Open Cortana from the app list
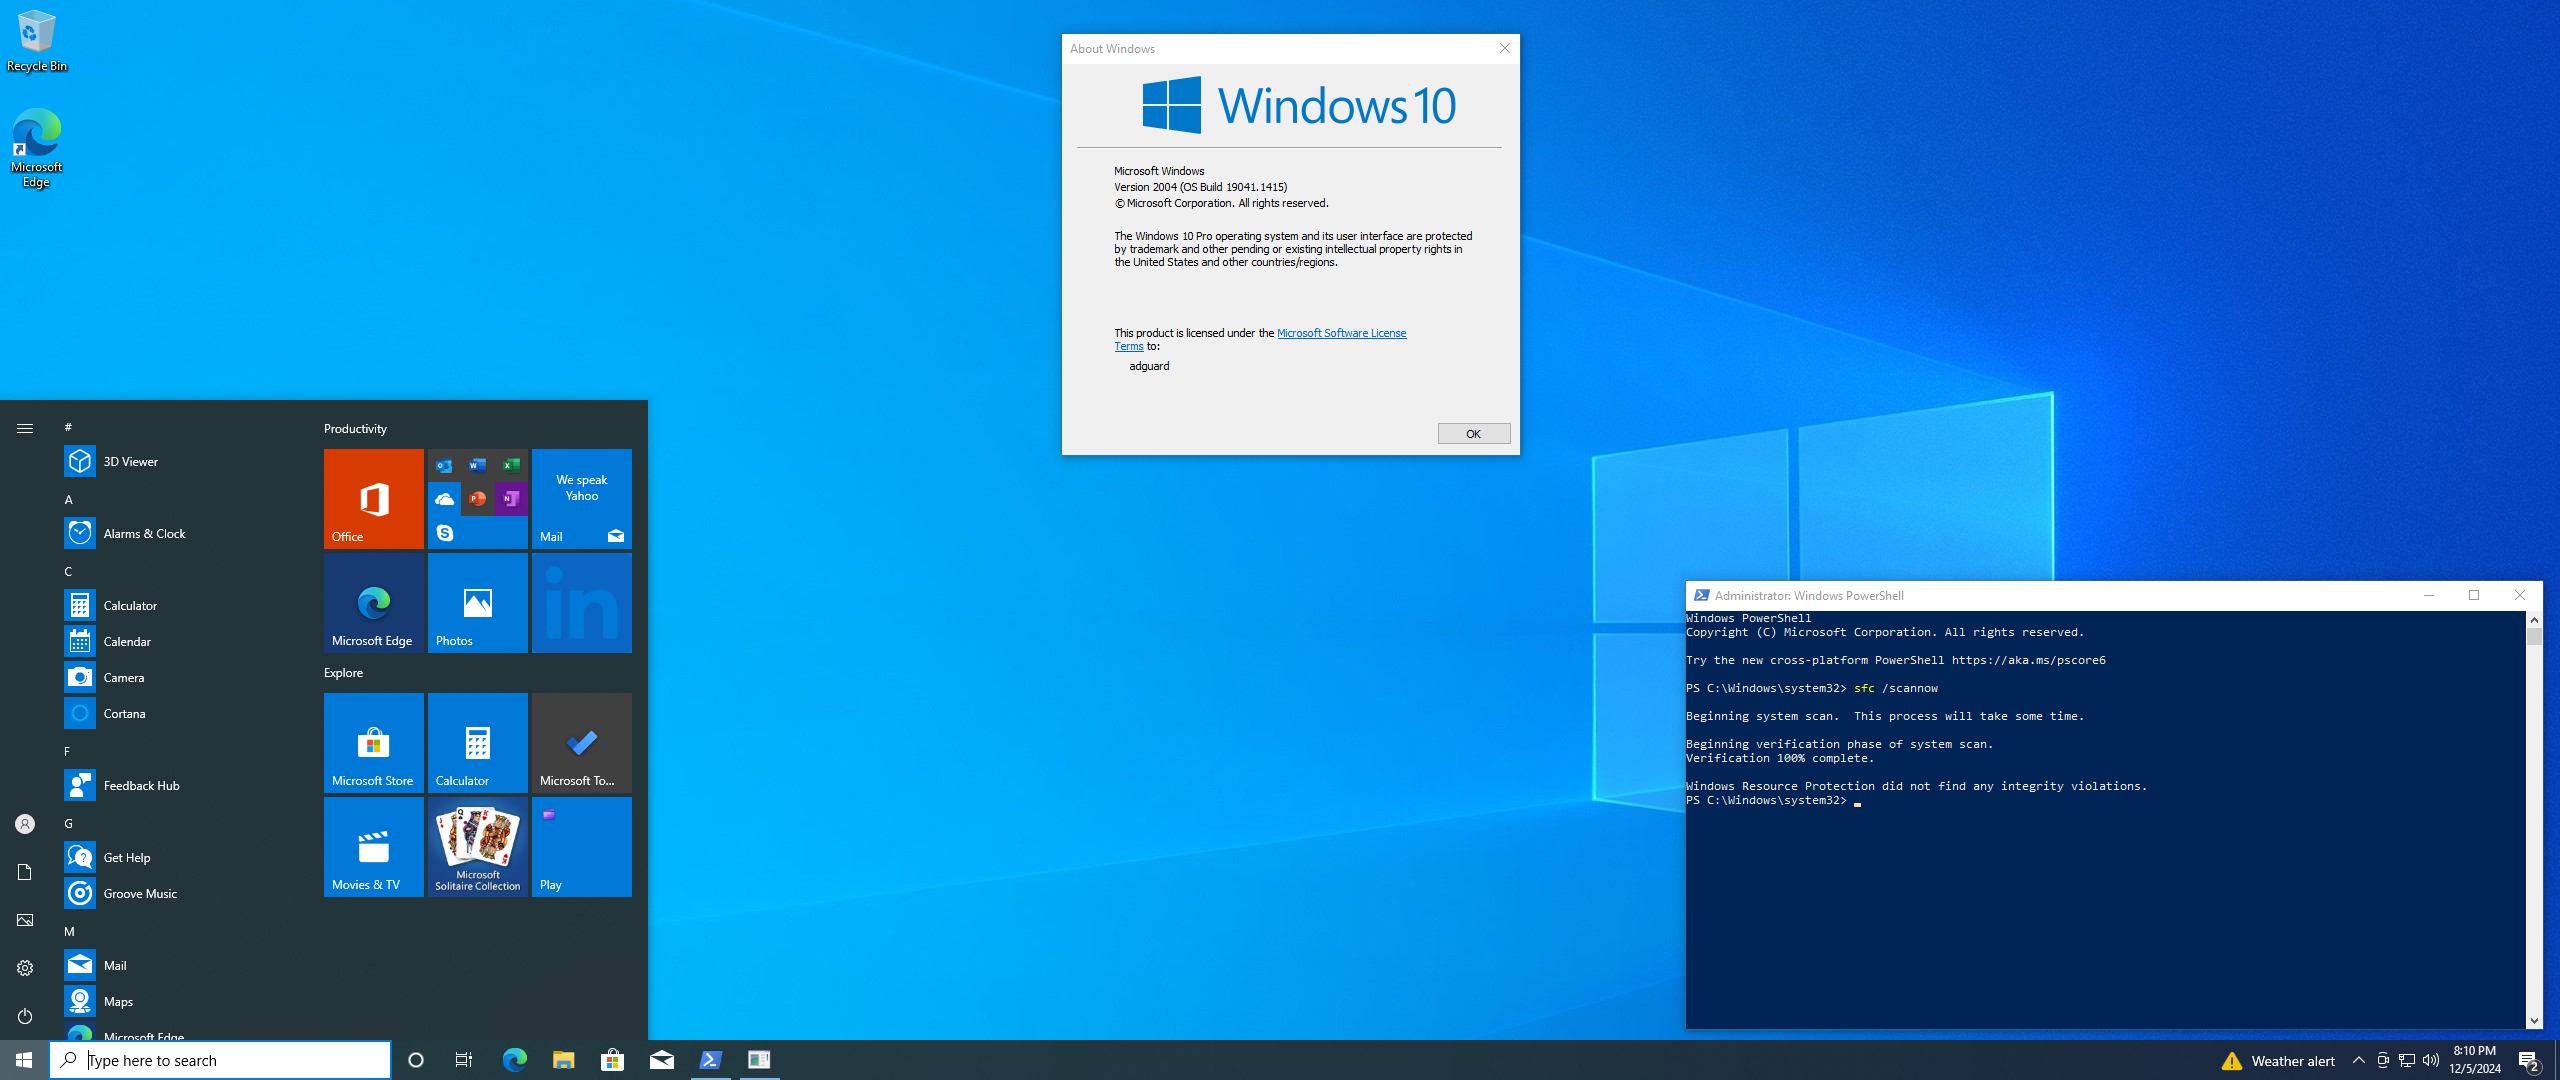 point(180,713)
